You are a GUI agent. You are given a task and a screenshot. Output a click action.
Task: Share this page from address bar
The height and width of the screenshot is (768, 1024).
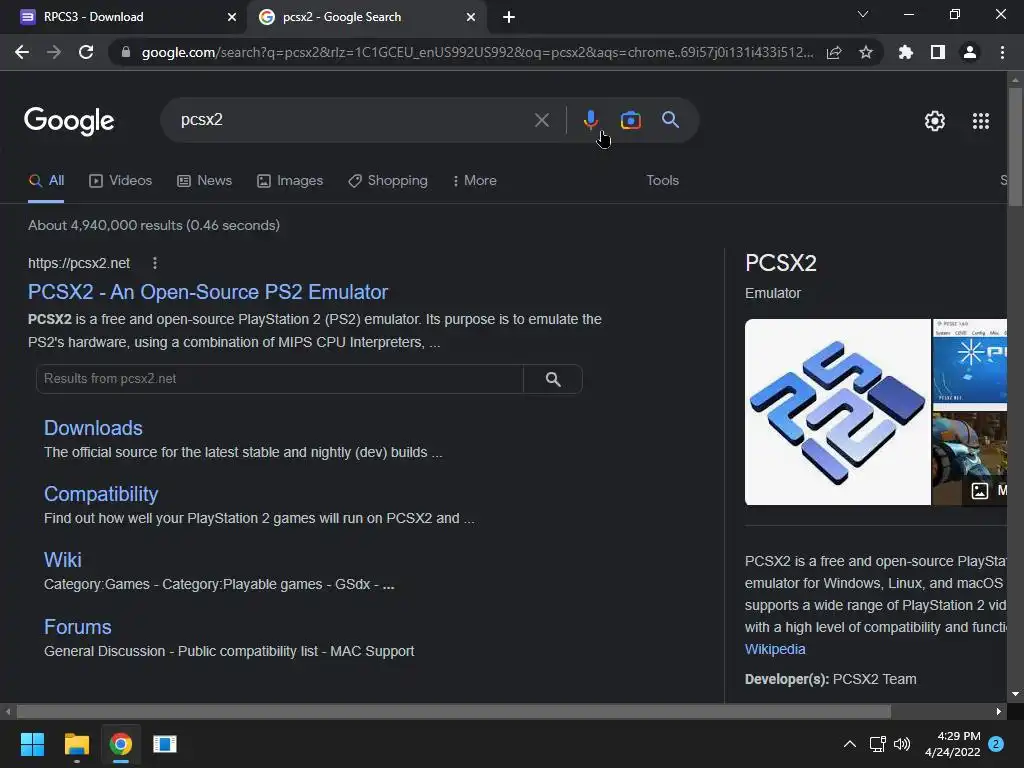(x=834, y=52)
